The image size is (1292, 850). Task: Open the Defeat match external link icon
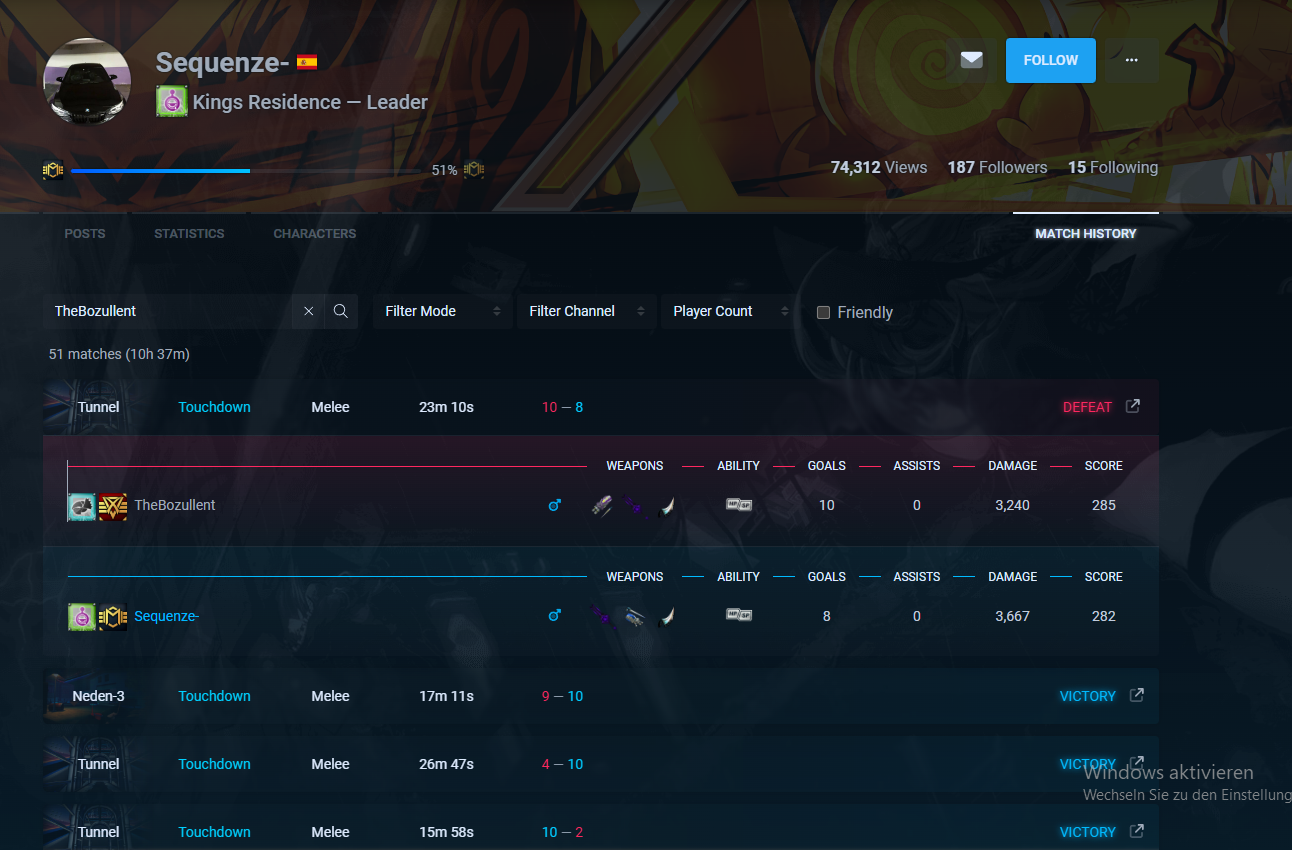[x=1133, y=406]
